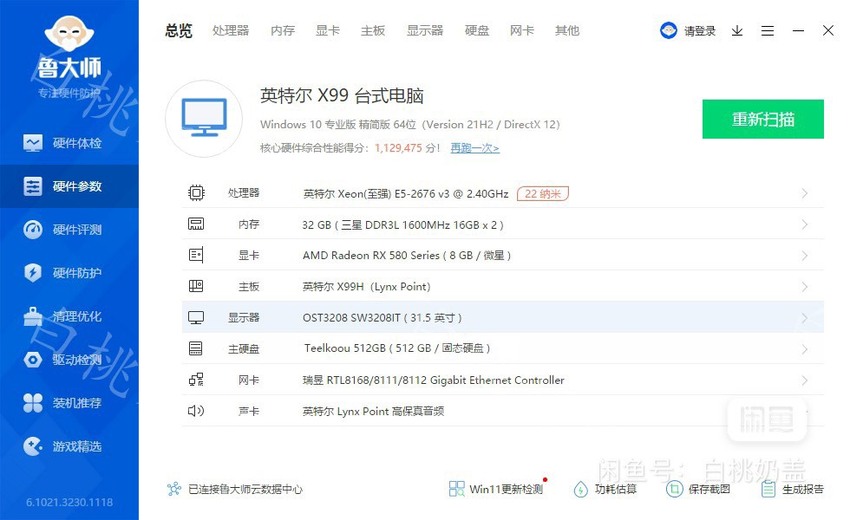
Task: Open Win11更新检测 tool
Action: pos(496,489)
